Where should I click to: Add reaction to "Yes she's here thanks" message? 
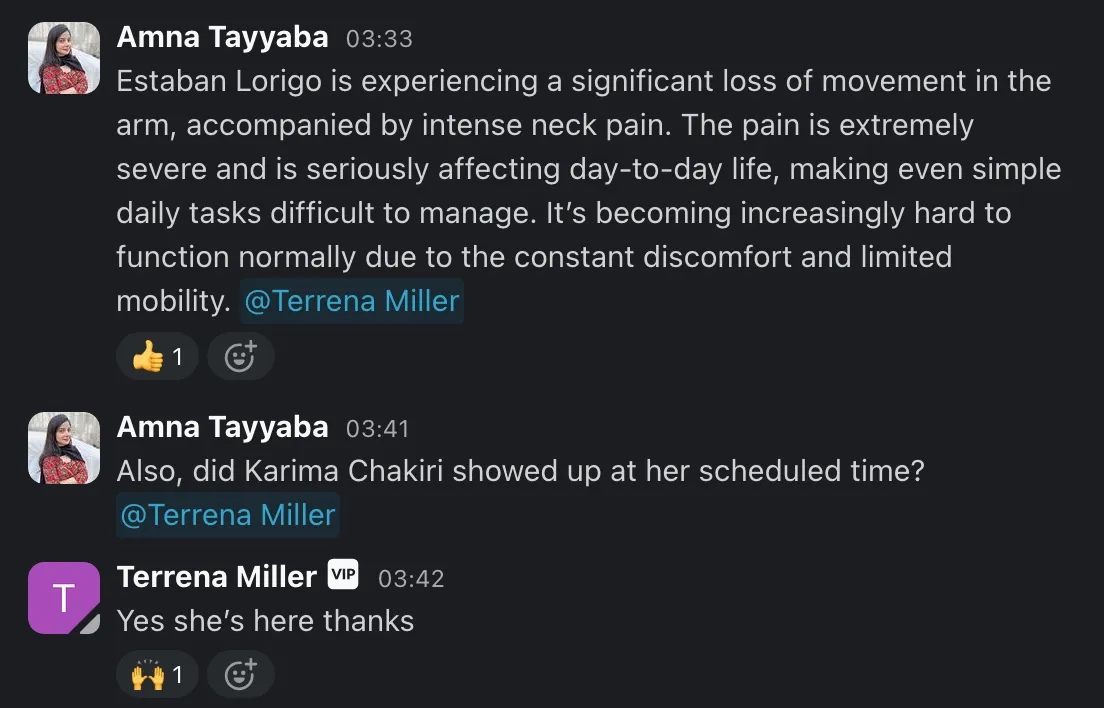pos(240,676)
